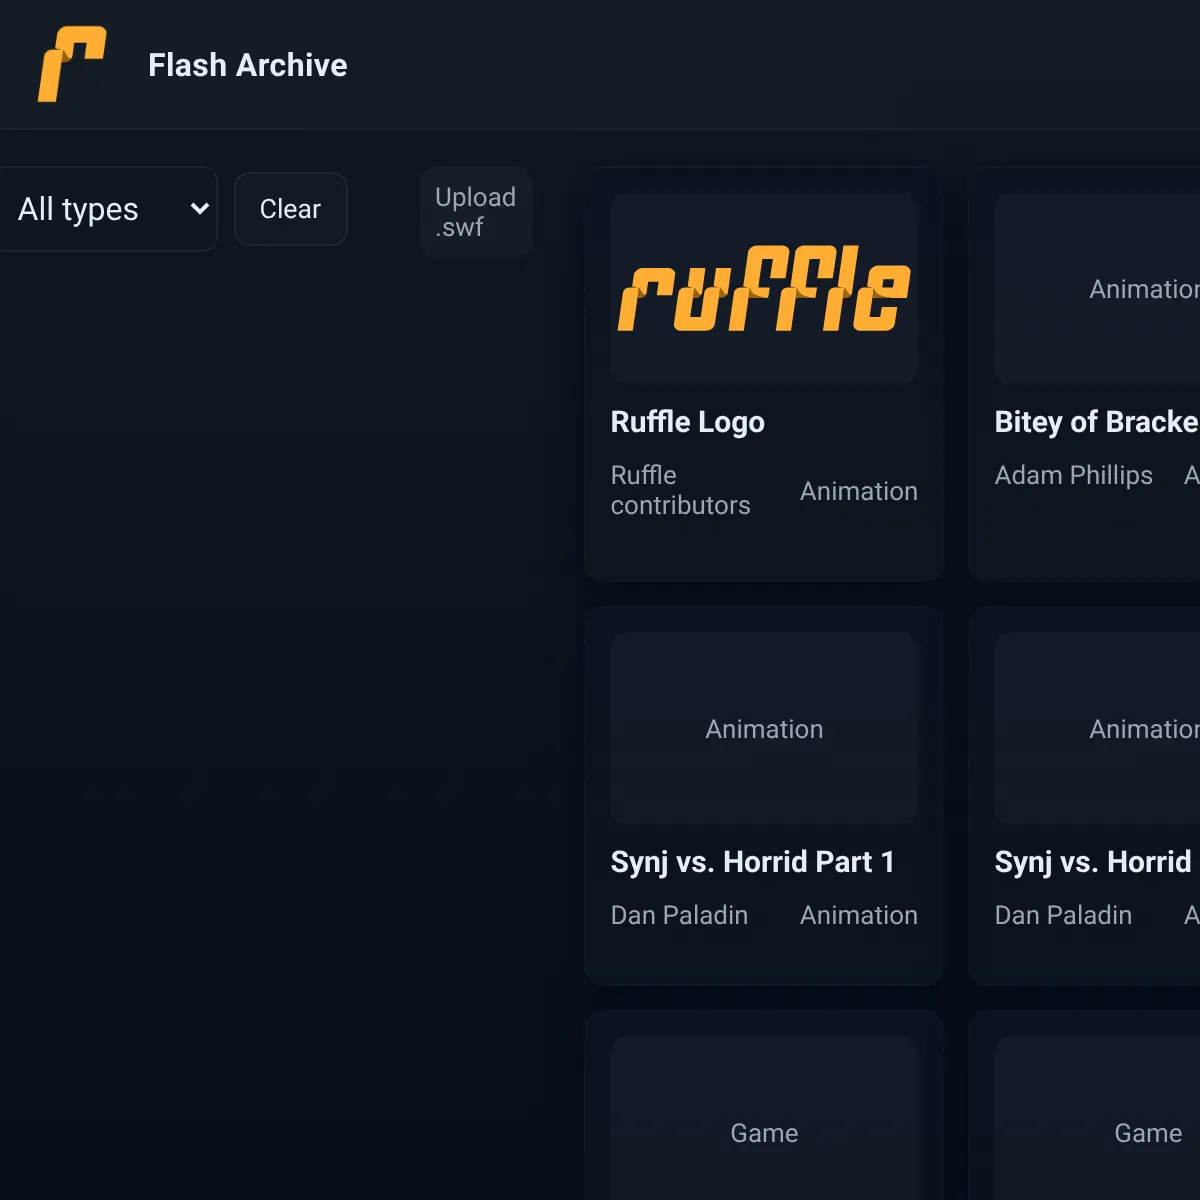The image size is (1200, 1200).
Task: Click Dan Paladin on the Part 1 card
Action: tap(680, 915)
